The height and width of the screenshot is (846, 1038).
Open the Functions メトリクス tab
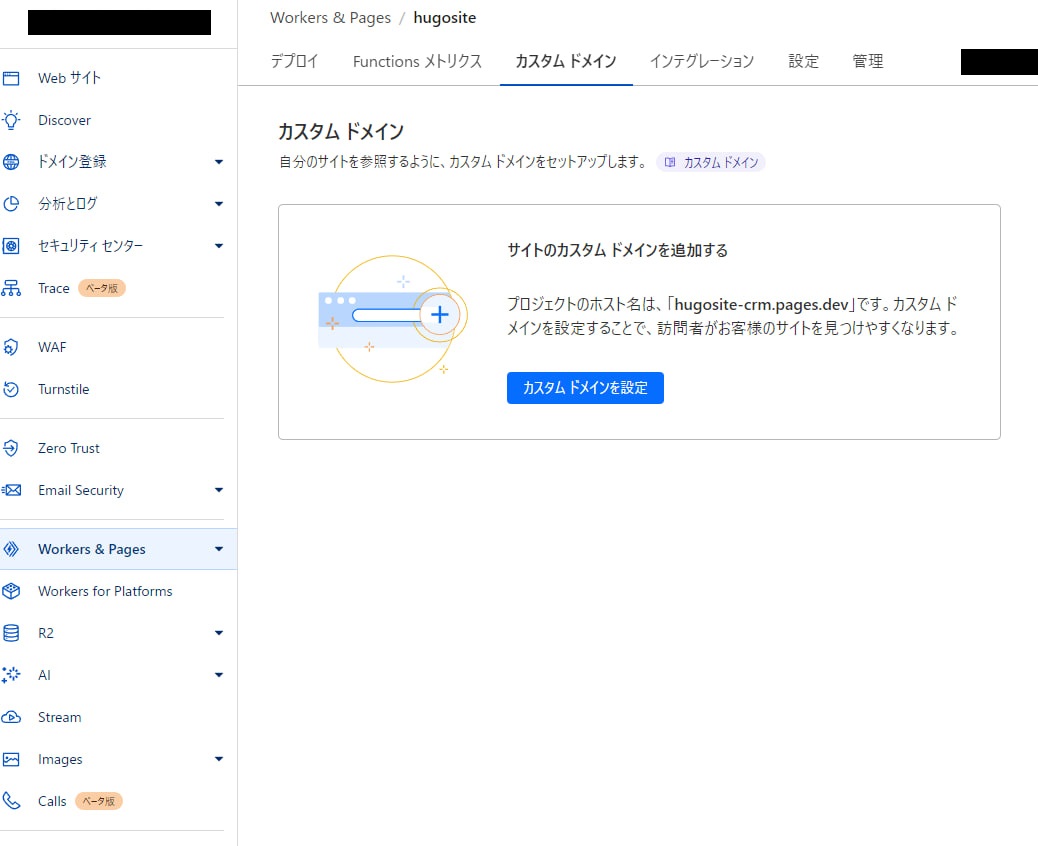click(417, 61)
